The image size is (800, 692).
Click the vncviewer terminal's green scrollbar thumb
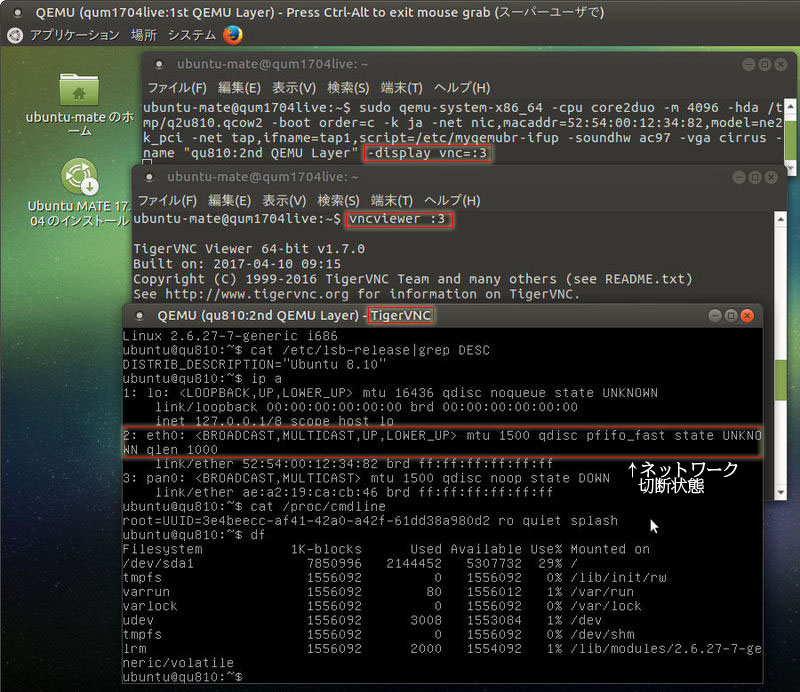point(780,381)
